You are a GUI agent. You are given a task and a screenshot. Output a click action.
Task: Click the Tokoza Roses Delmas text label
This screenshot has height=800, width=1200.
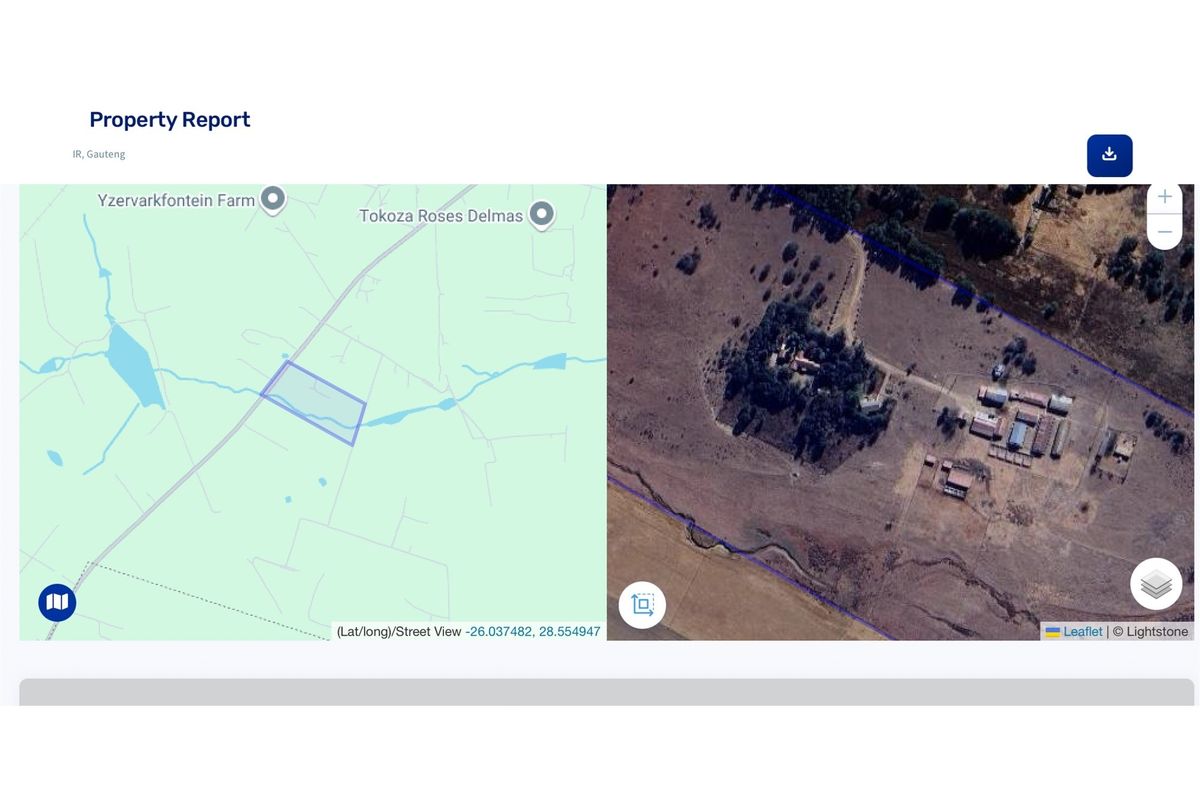pyautogui.click(x=441, y=216)
